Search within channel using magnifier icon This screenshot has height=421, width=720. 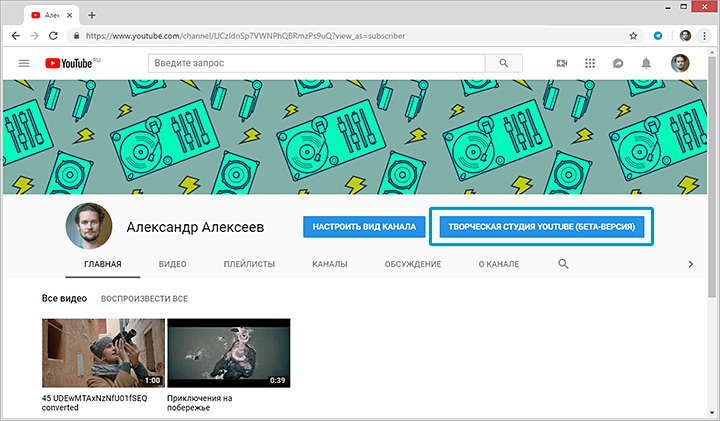(x=563, y=264)
